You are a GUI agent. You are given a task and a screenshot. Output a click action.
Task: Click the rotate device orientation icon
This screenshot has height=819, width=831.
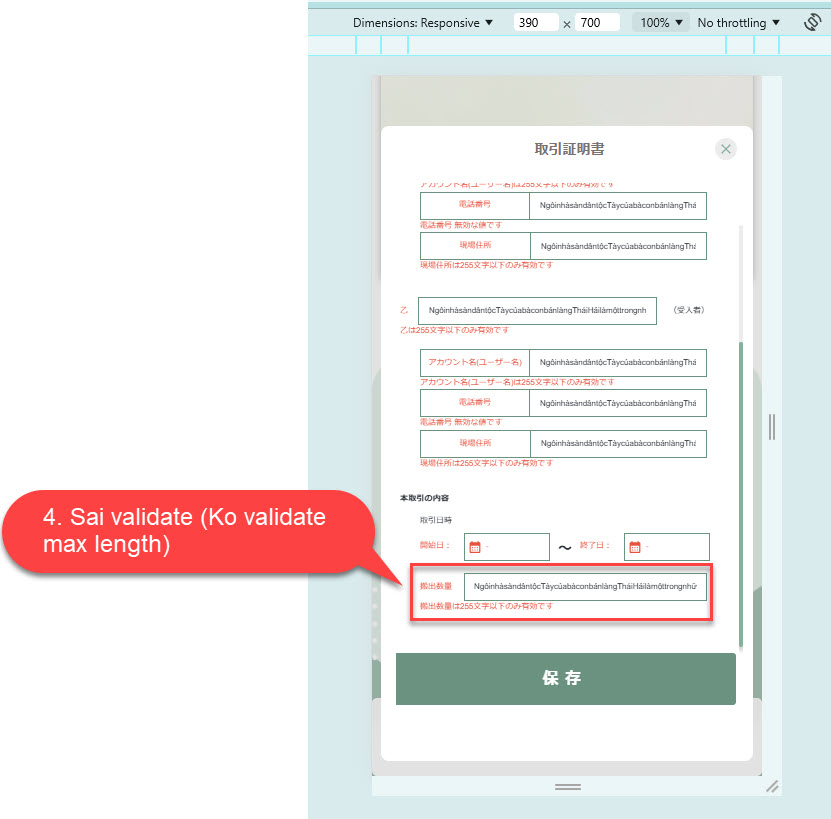pyautogui.click(x=812, y=22)
